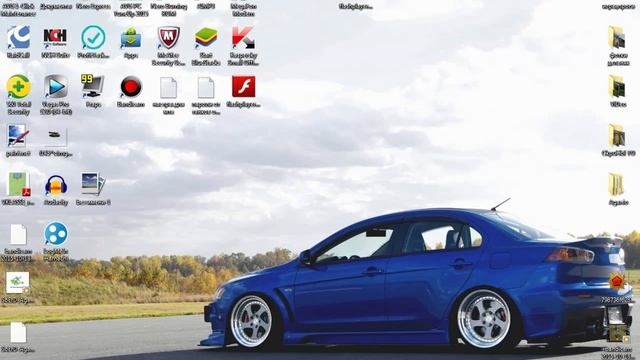Open the plain folder without picture preview
Viewport: 640px width, 360px height.
616,184
